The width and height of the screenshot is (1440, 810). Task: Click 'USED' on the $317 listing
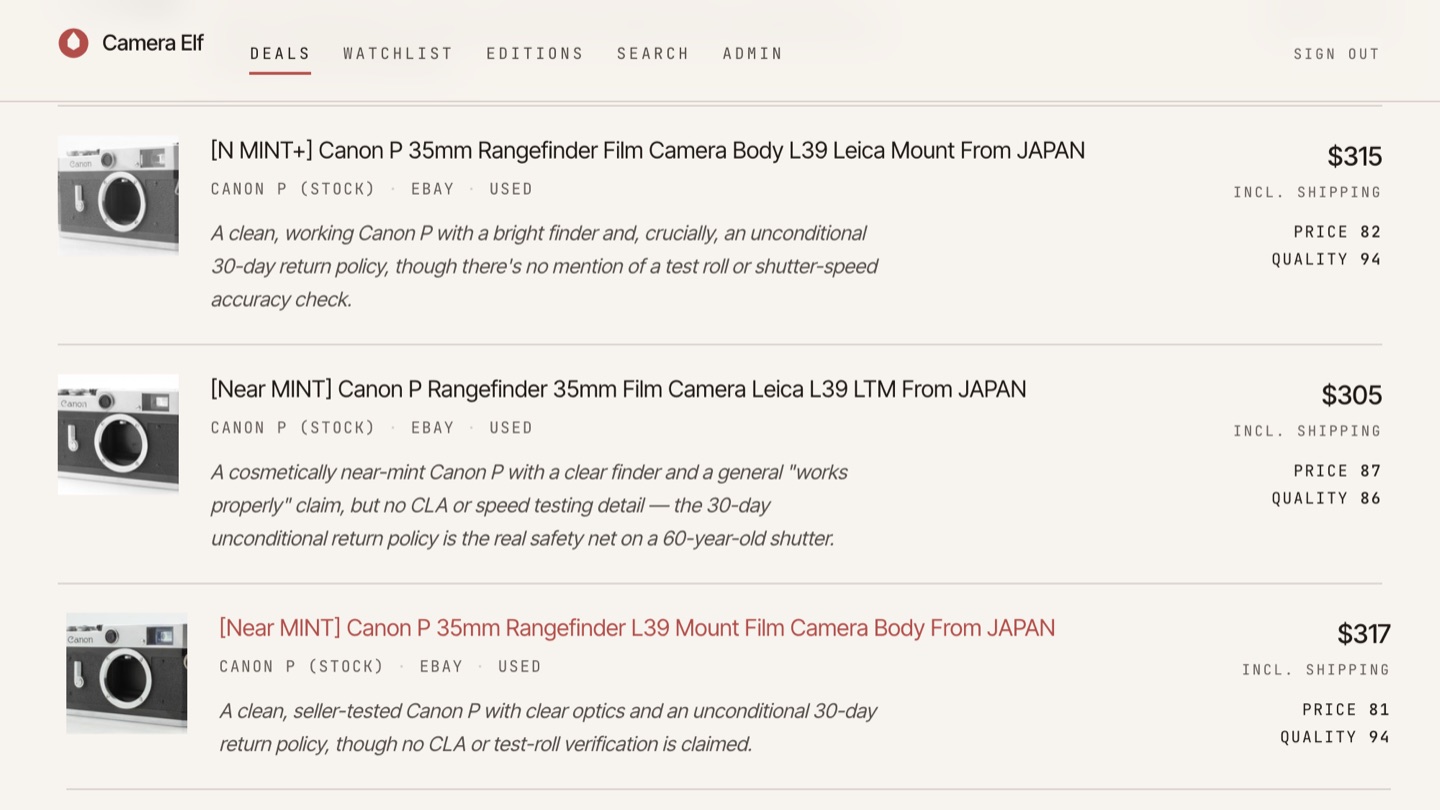coord(519,667)
